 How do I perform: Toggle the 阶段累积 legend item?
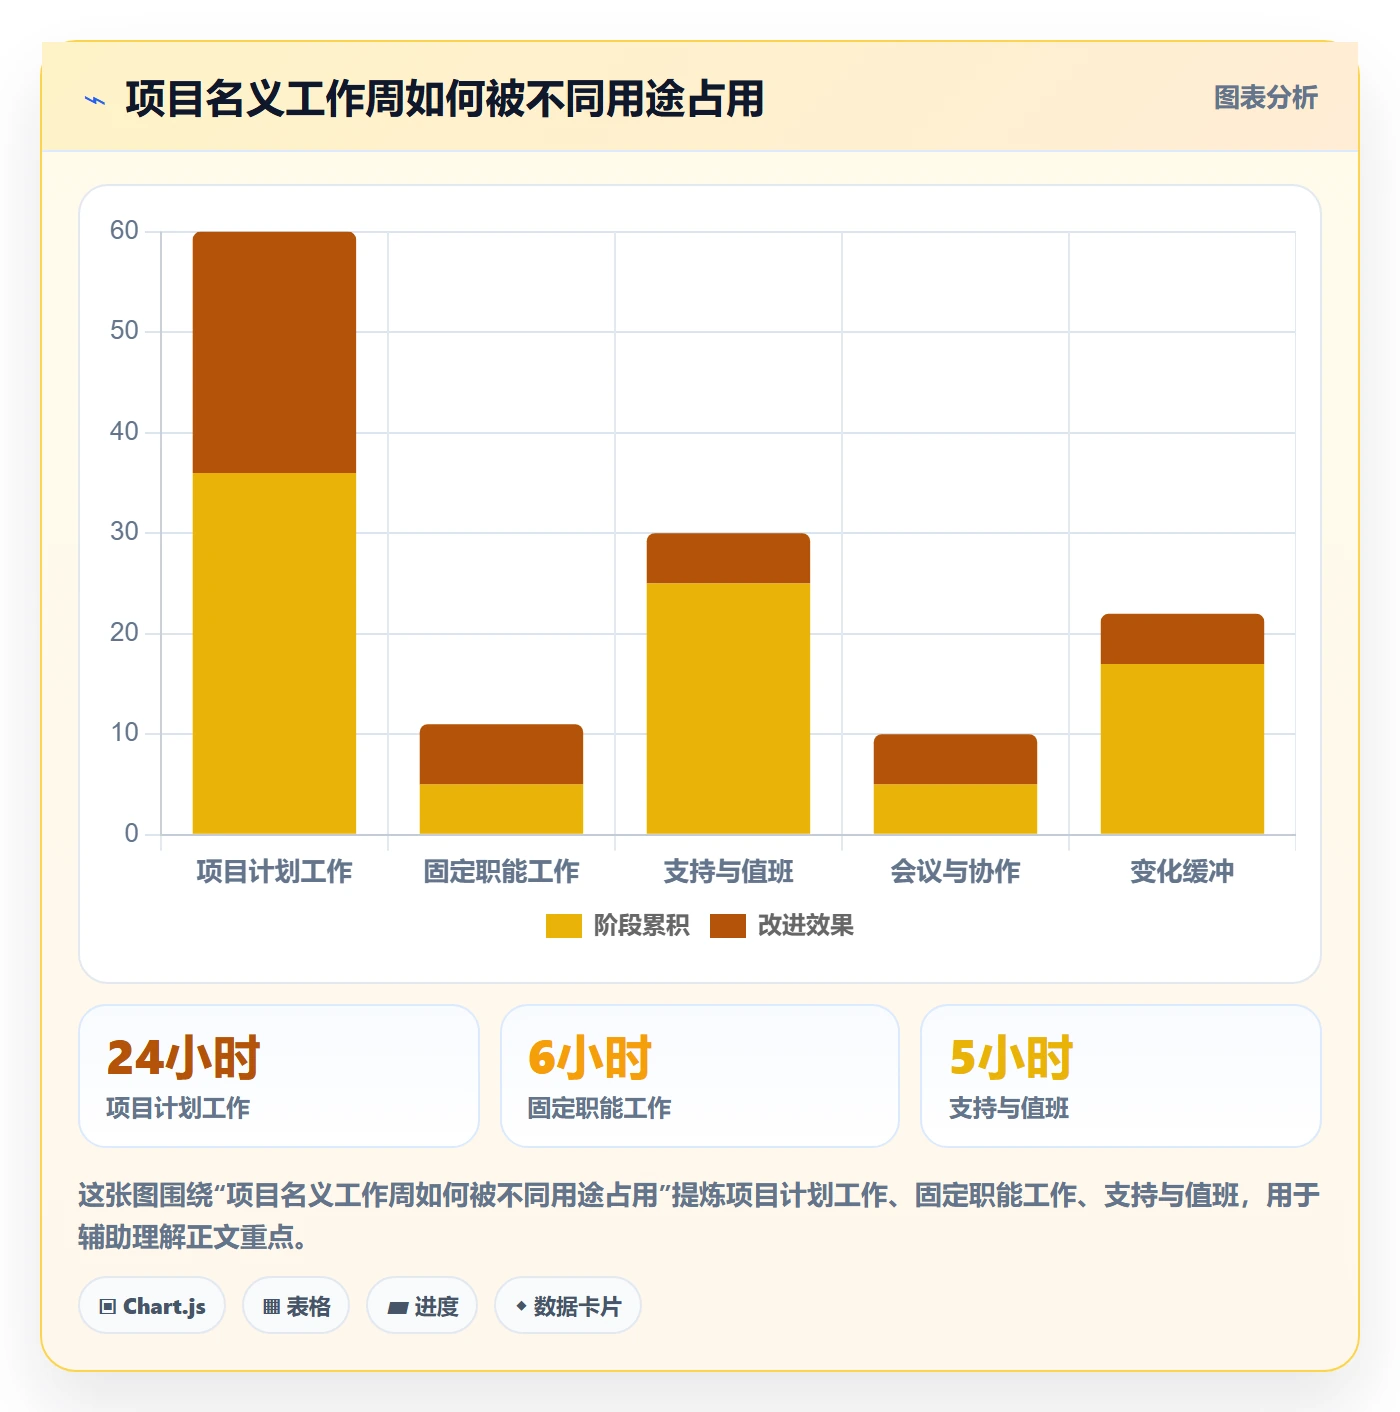tap(617, 925)
